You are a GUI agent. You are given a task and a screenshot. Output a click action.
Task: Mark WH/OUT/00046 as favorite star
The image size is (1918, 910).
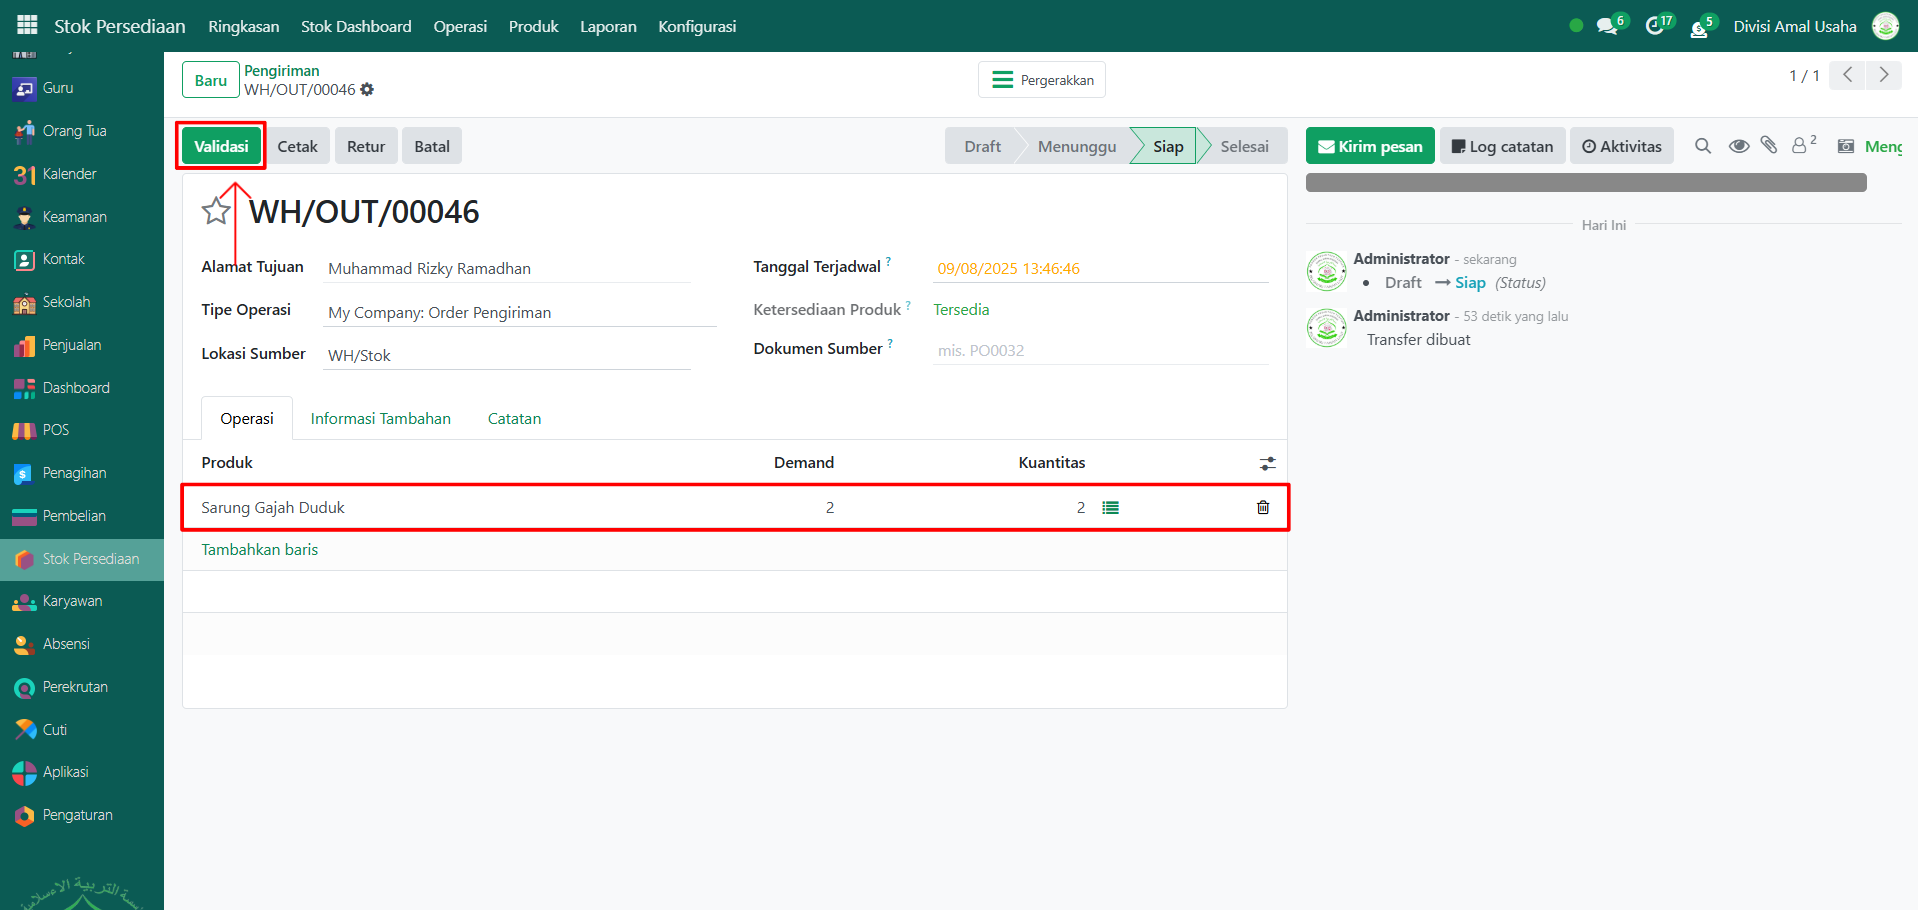tap(216, 211)
